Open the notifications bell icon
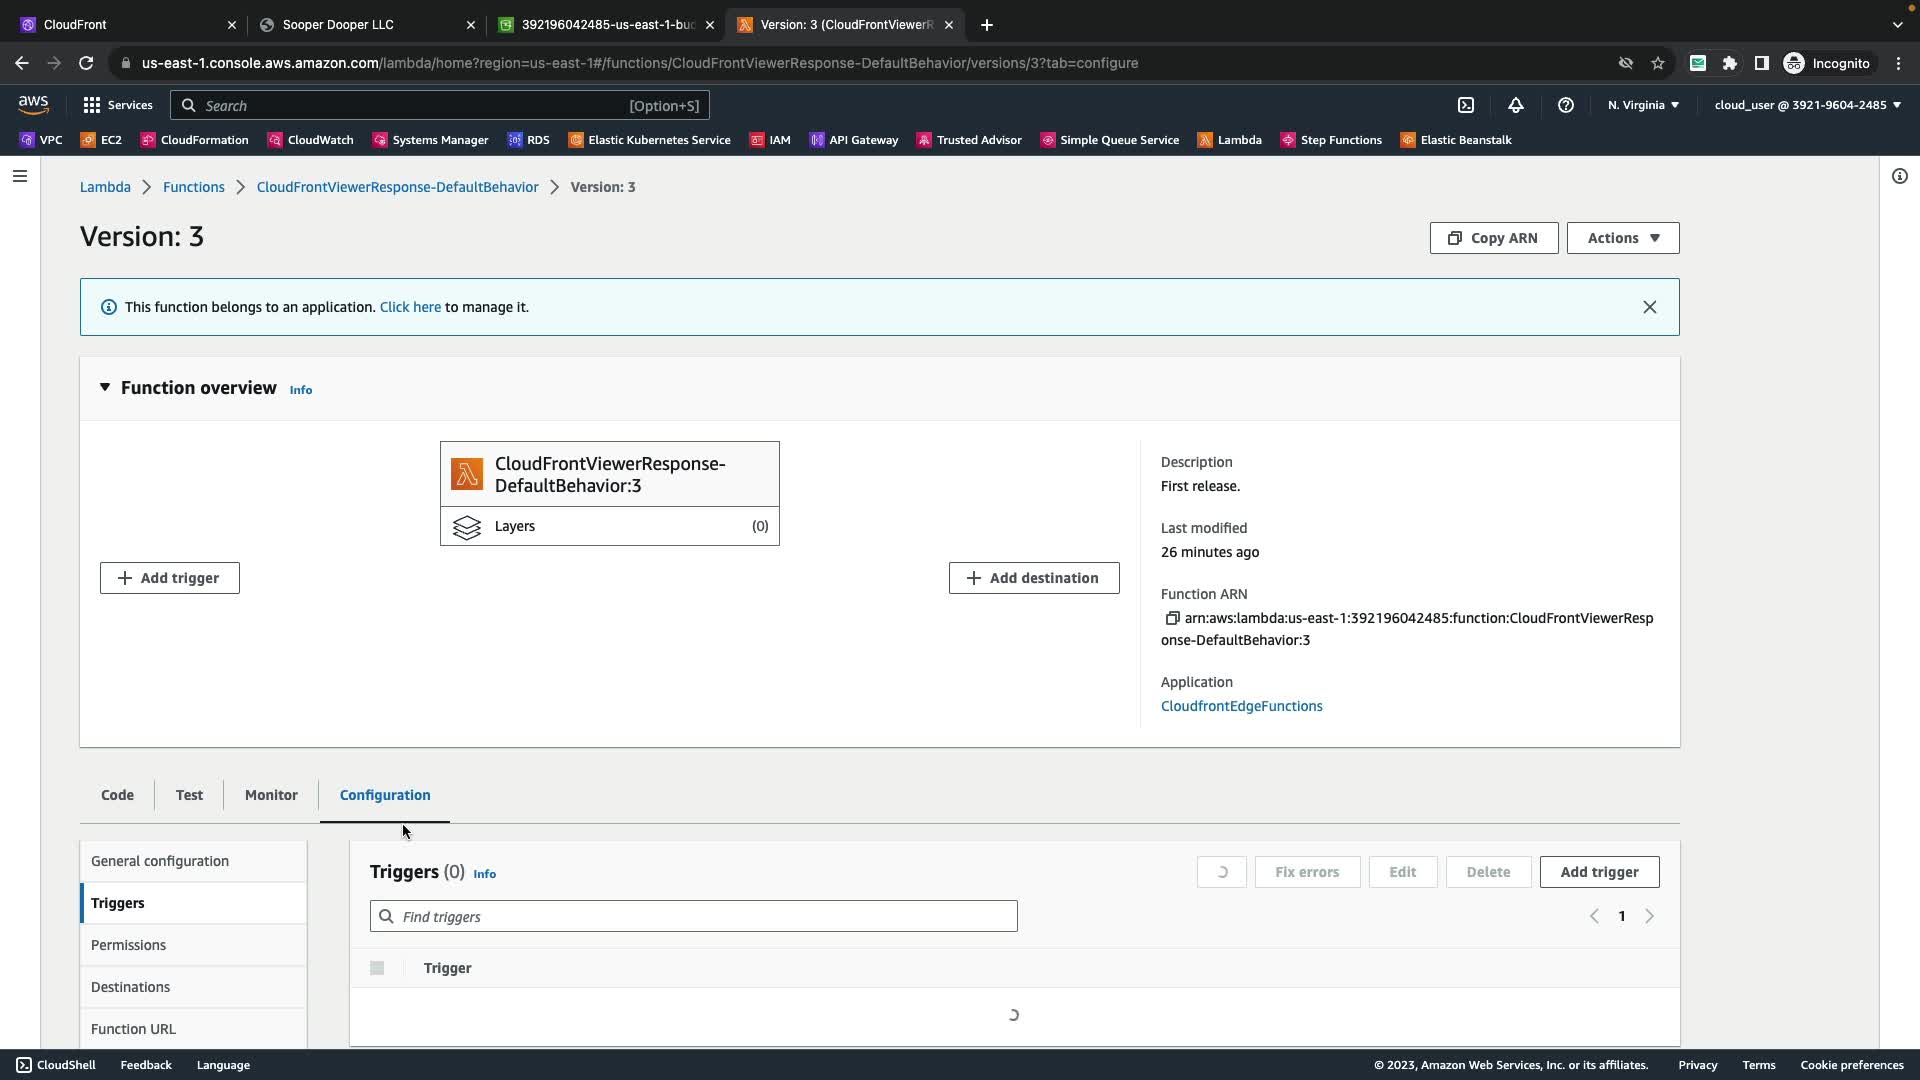Screen dimensions: 1920x1080 click(1516, 105)
